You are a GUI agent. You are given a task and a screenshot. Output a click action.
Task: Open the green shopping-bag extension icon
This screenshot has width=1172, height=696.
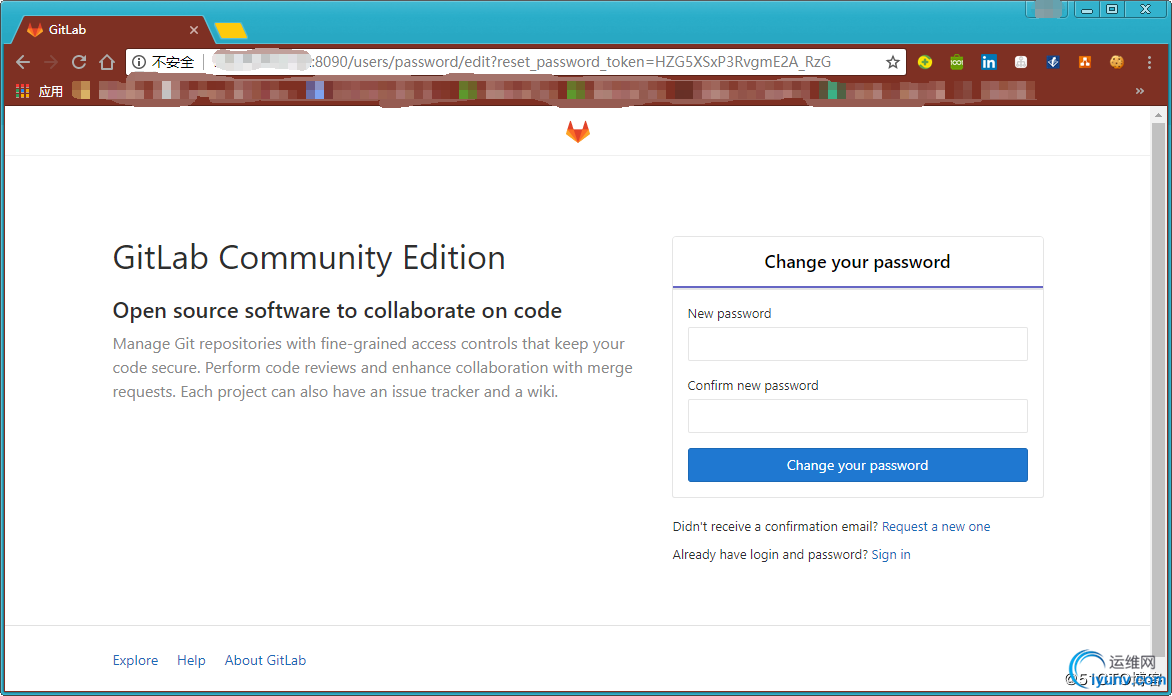tap(957, 62)
